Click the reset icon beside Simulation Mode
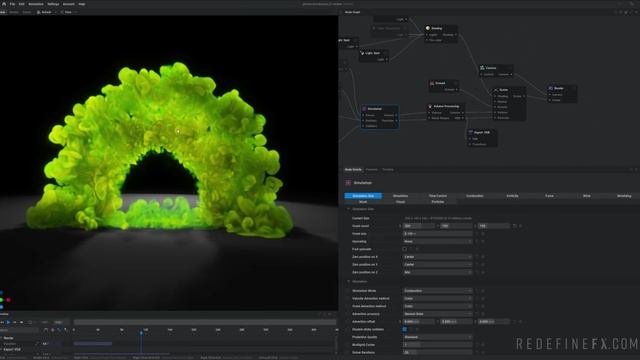This screenshot has height=360, width=640. tap(477, 291)
